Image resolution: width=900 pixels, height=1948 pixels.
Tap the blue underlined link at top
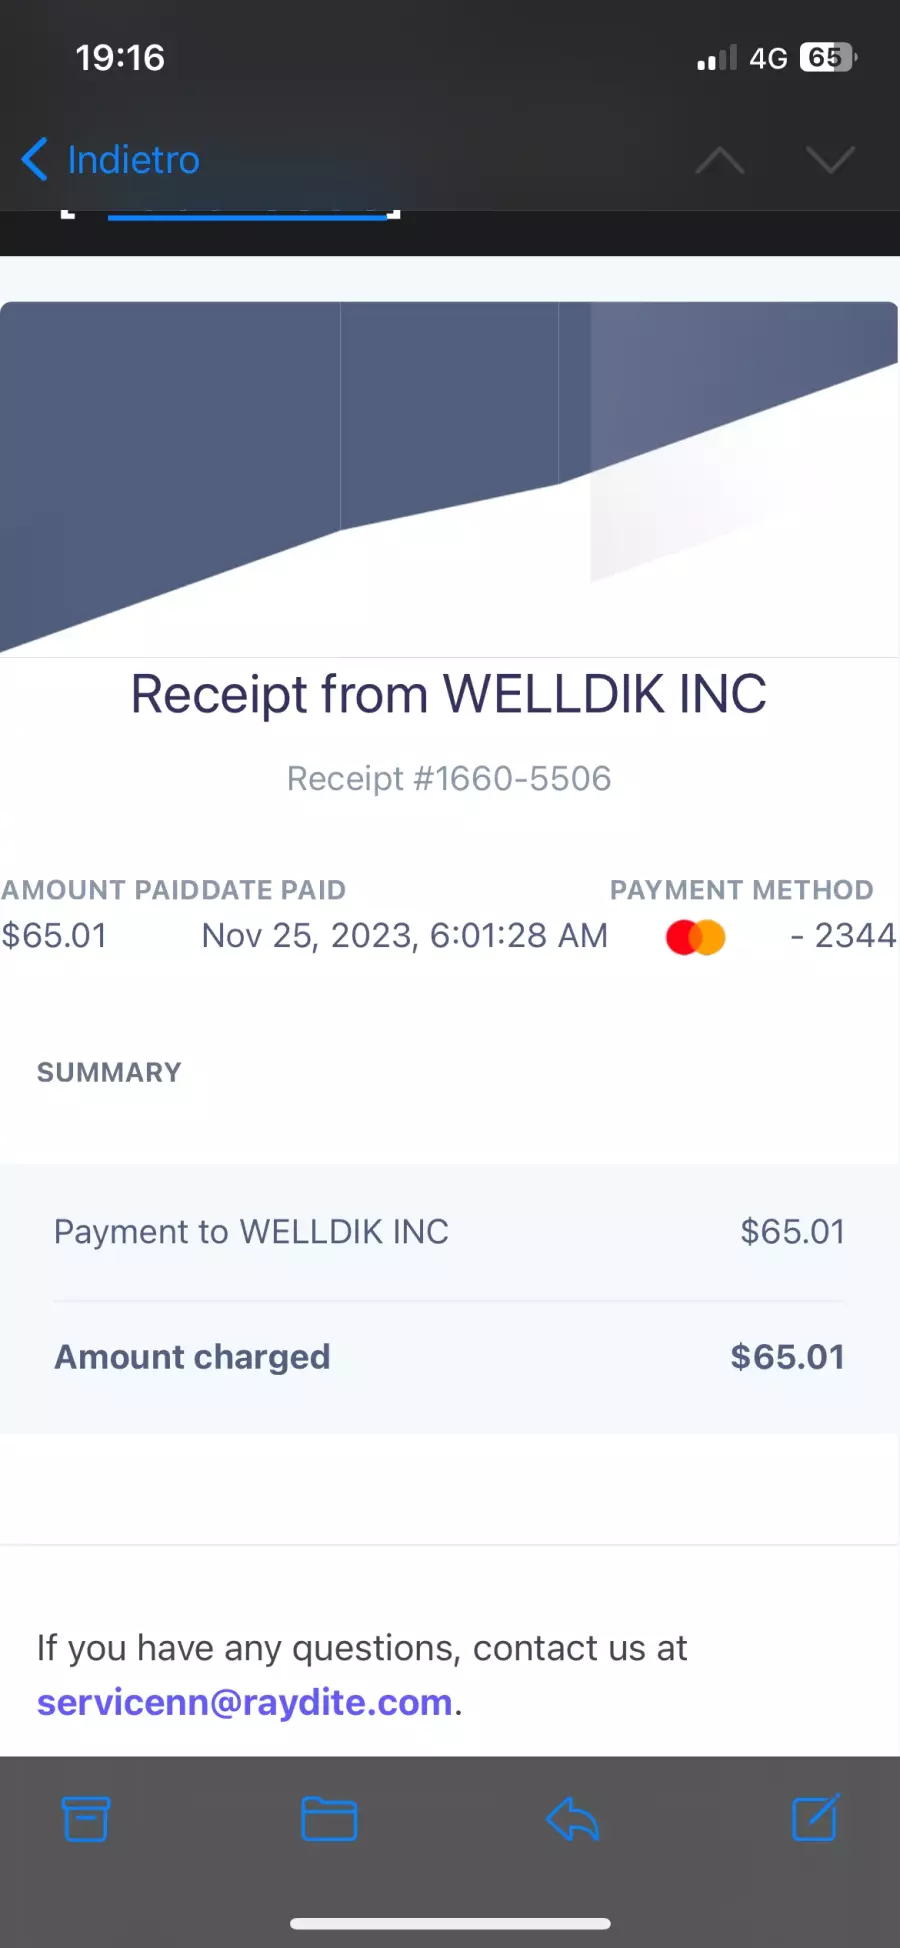click(x=248, y=214)
